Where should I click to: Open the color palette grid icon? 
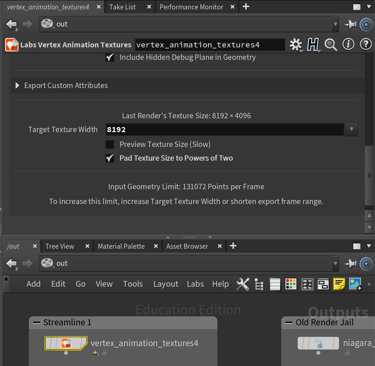(291, 284)
